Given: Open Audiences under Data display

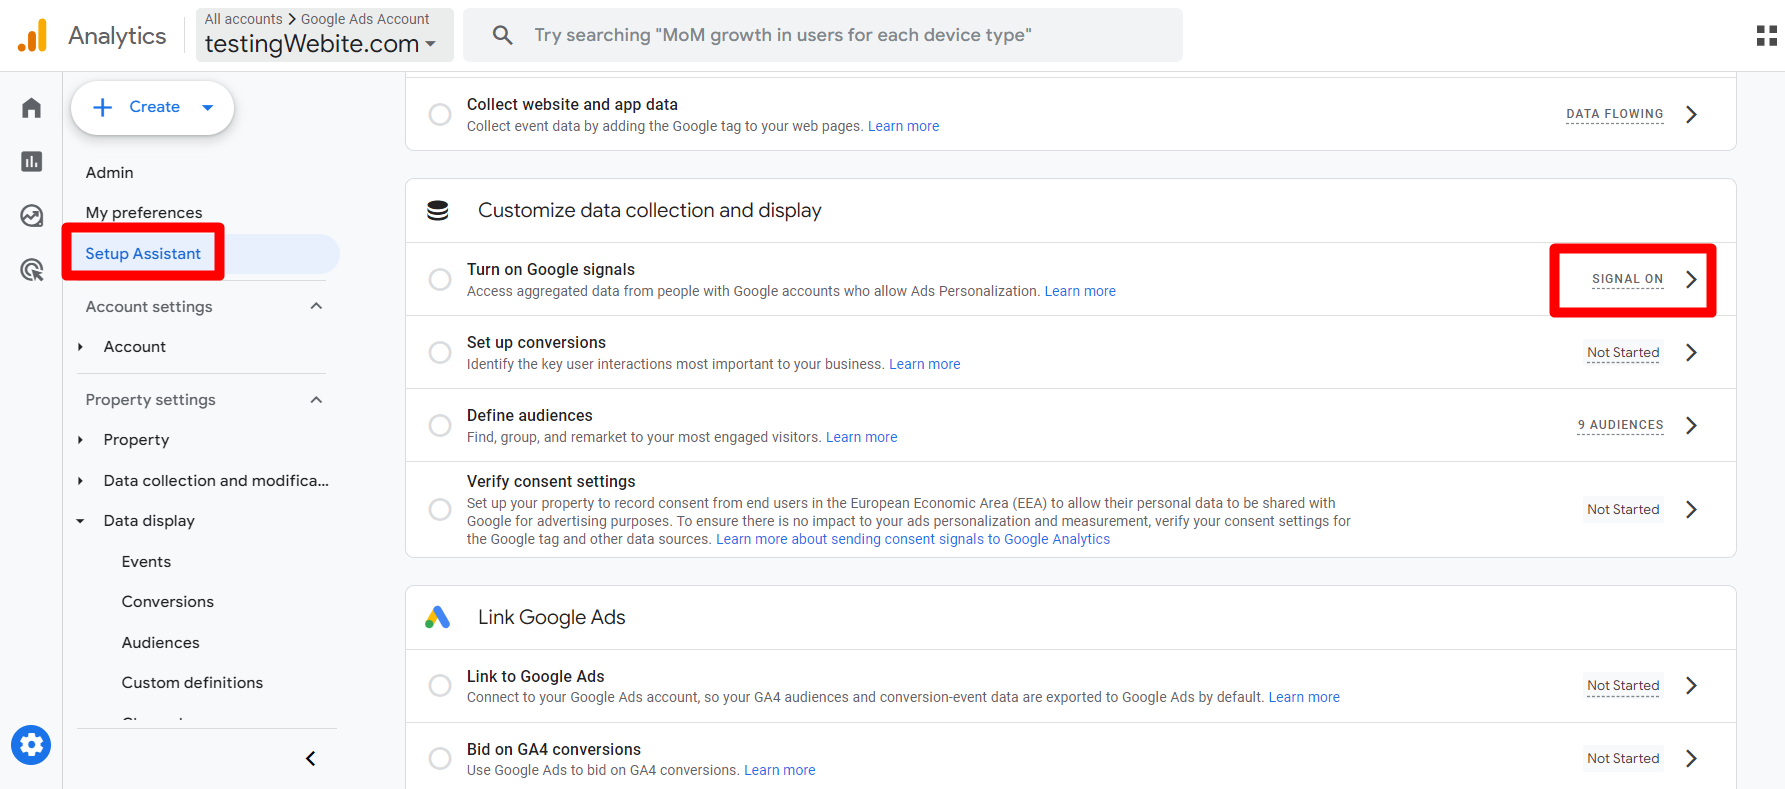Looking at the screenshot, I should coord(160,642).
